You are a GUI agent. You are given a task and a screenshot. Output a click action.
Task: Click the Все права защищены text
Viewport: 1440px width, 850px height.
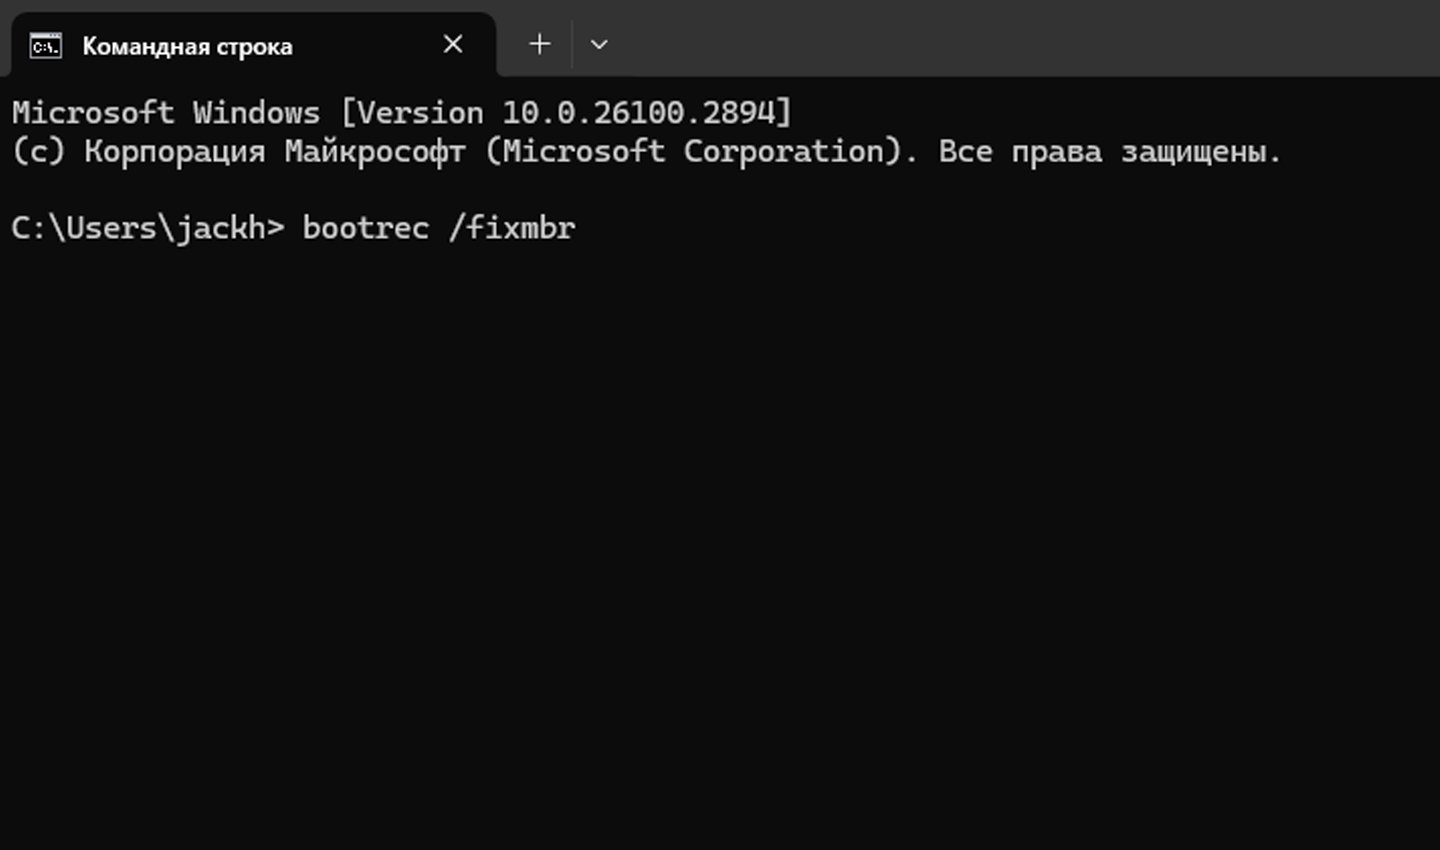point(1110,152)
